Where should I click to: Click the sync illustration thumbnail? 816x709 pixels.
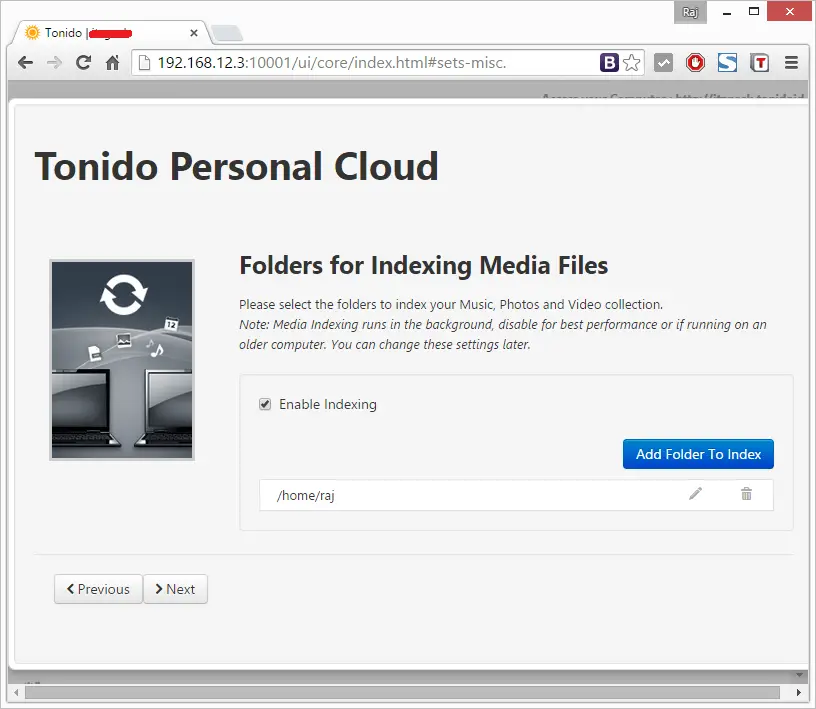tap(122, 360)
